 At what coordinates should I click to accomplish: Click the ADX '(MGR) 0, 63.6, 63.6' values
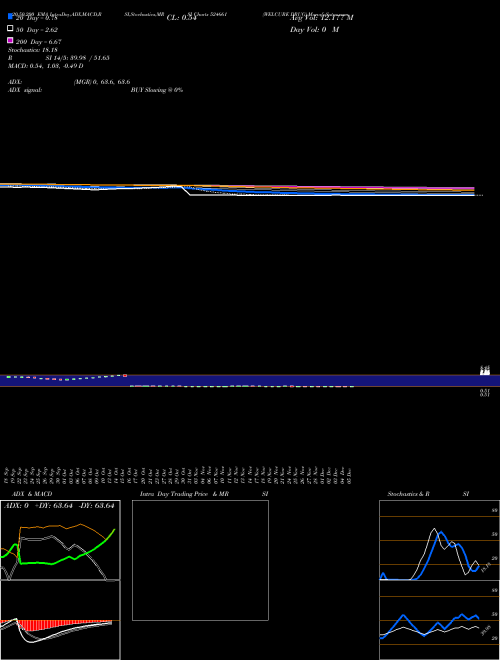[102, 82]
